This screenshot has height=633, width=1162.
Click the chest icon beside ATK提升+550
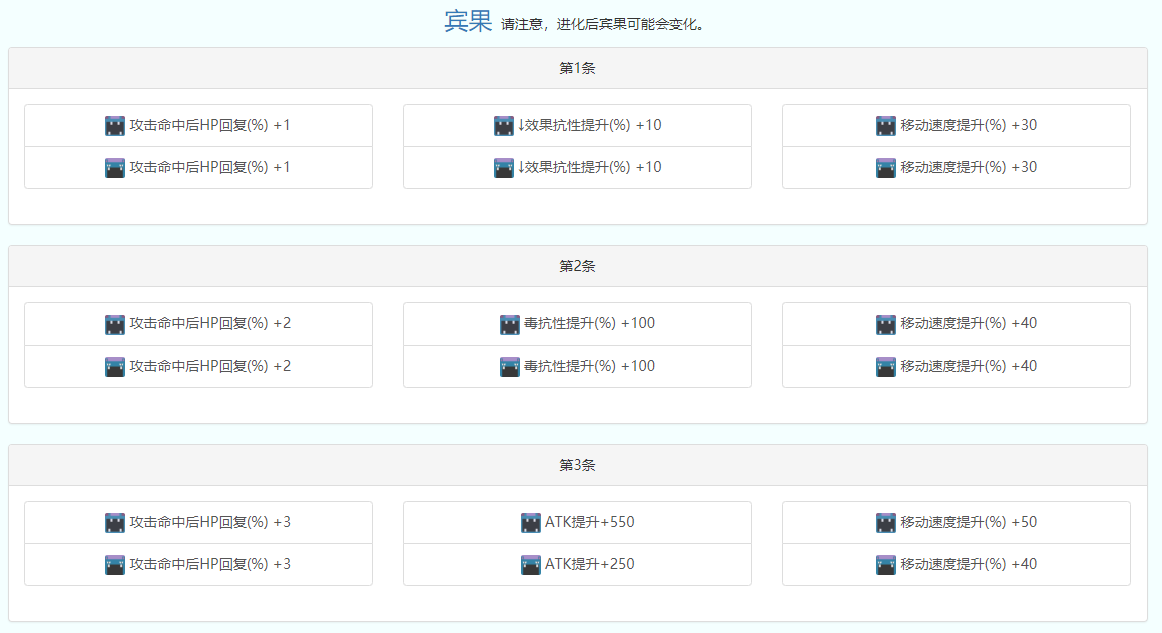pos(531,523)
